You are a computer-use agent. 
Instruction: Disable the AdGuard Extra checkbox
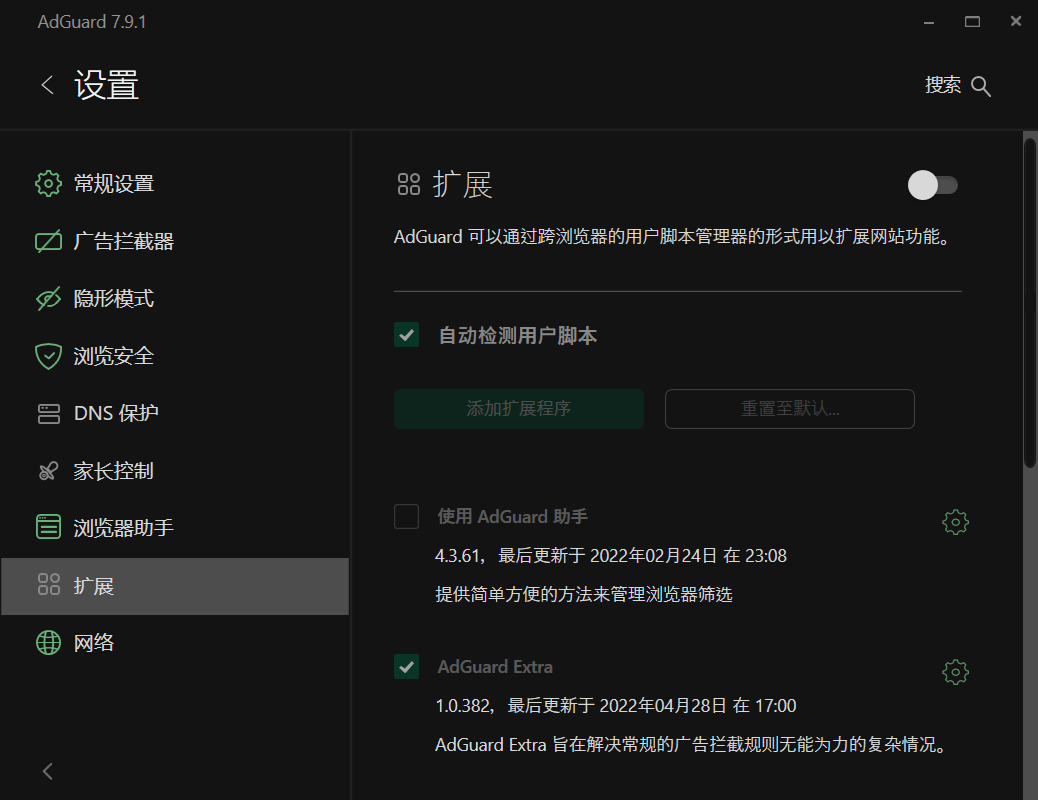coord(406,666)
